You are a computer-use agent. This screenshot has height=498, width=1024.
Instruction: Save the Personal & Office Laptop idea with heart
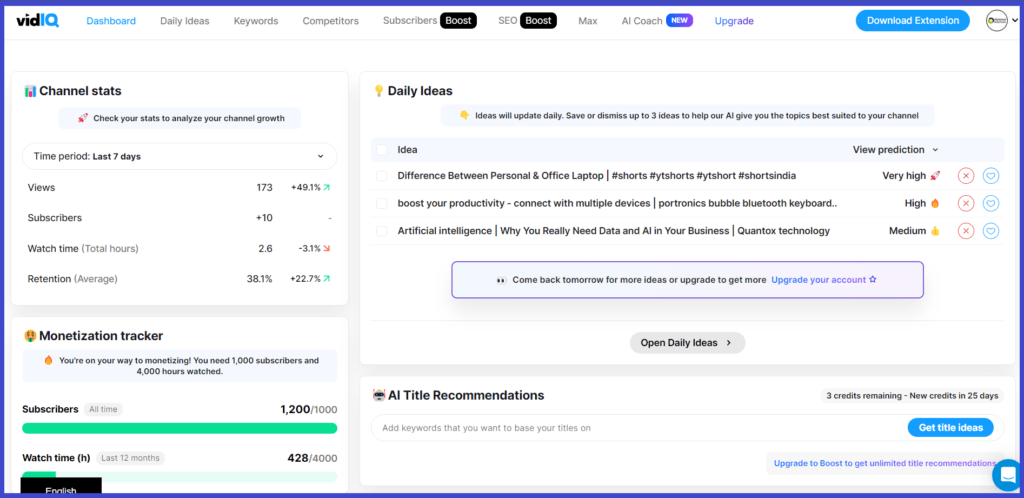(991, 176)
